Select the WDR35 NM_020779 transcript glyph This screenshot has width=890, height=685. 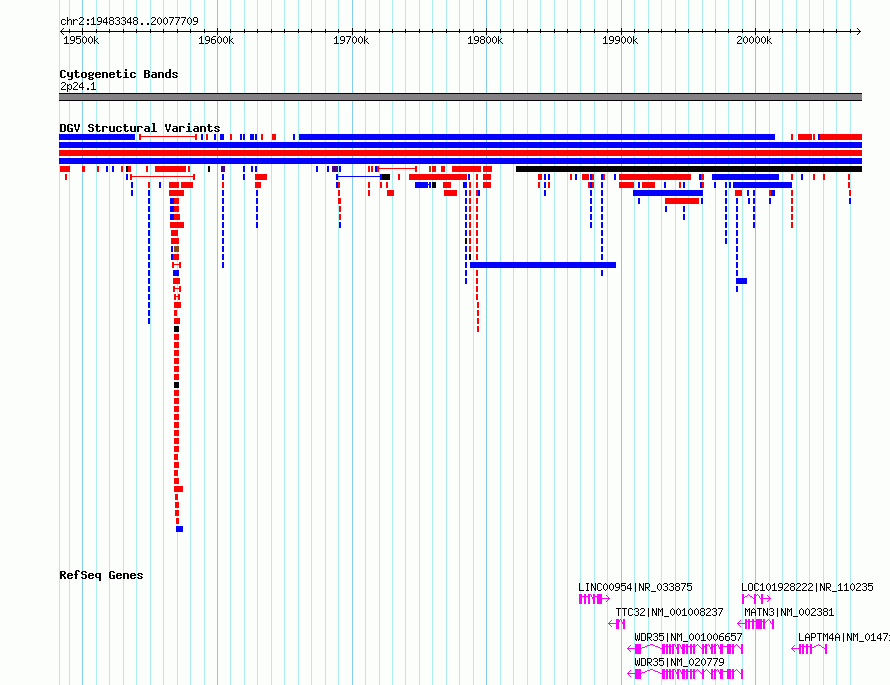coord(685,674)
